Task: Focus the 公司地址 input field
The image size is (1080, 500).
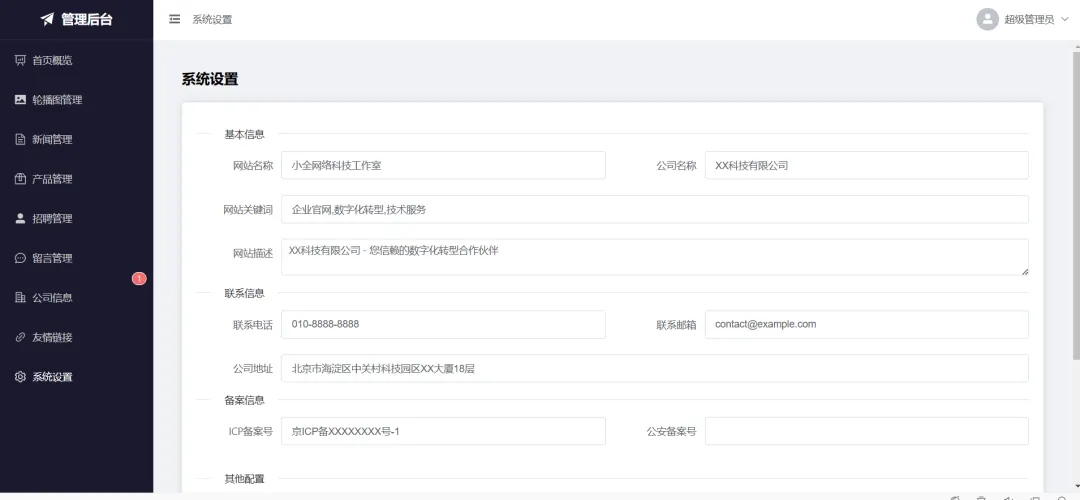Action: 655,368
